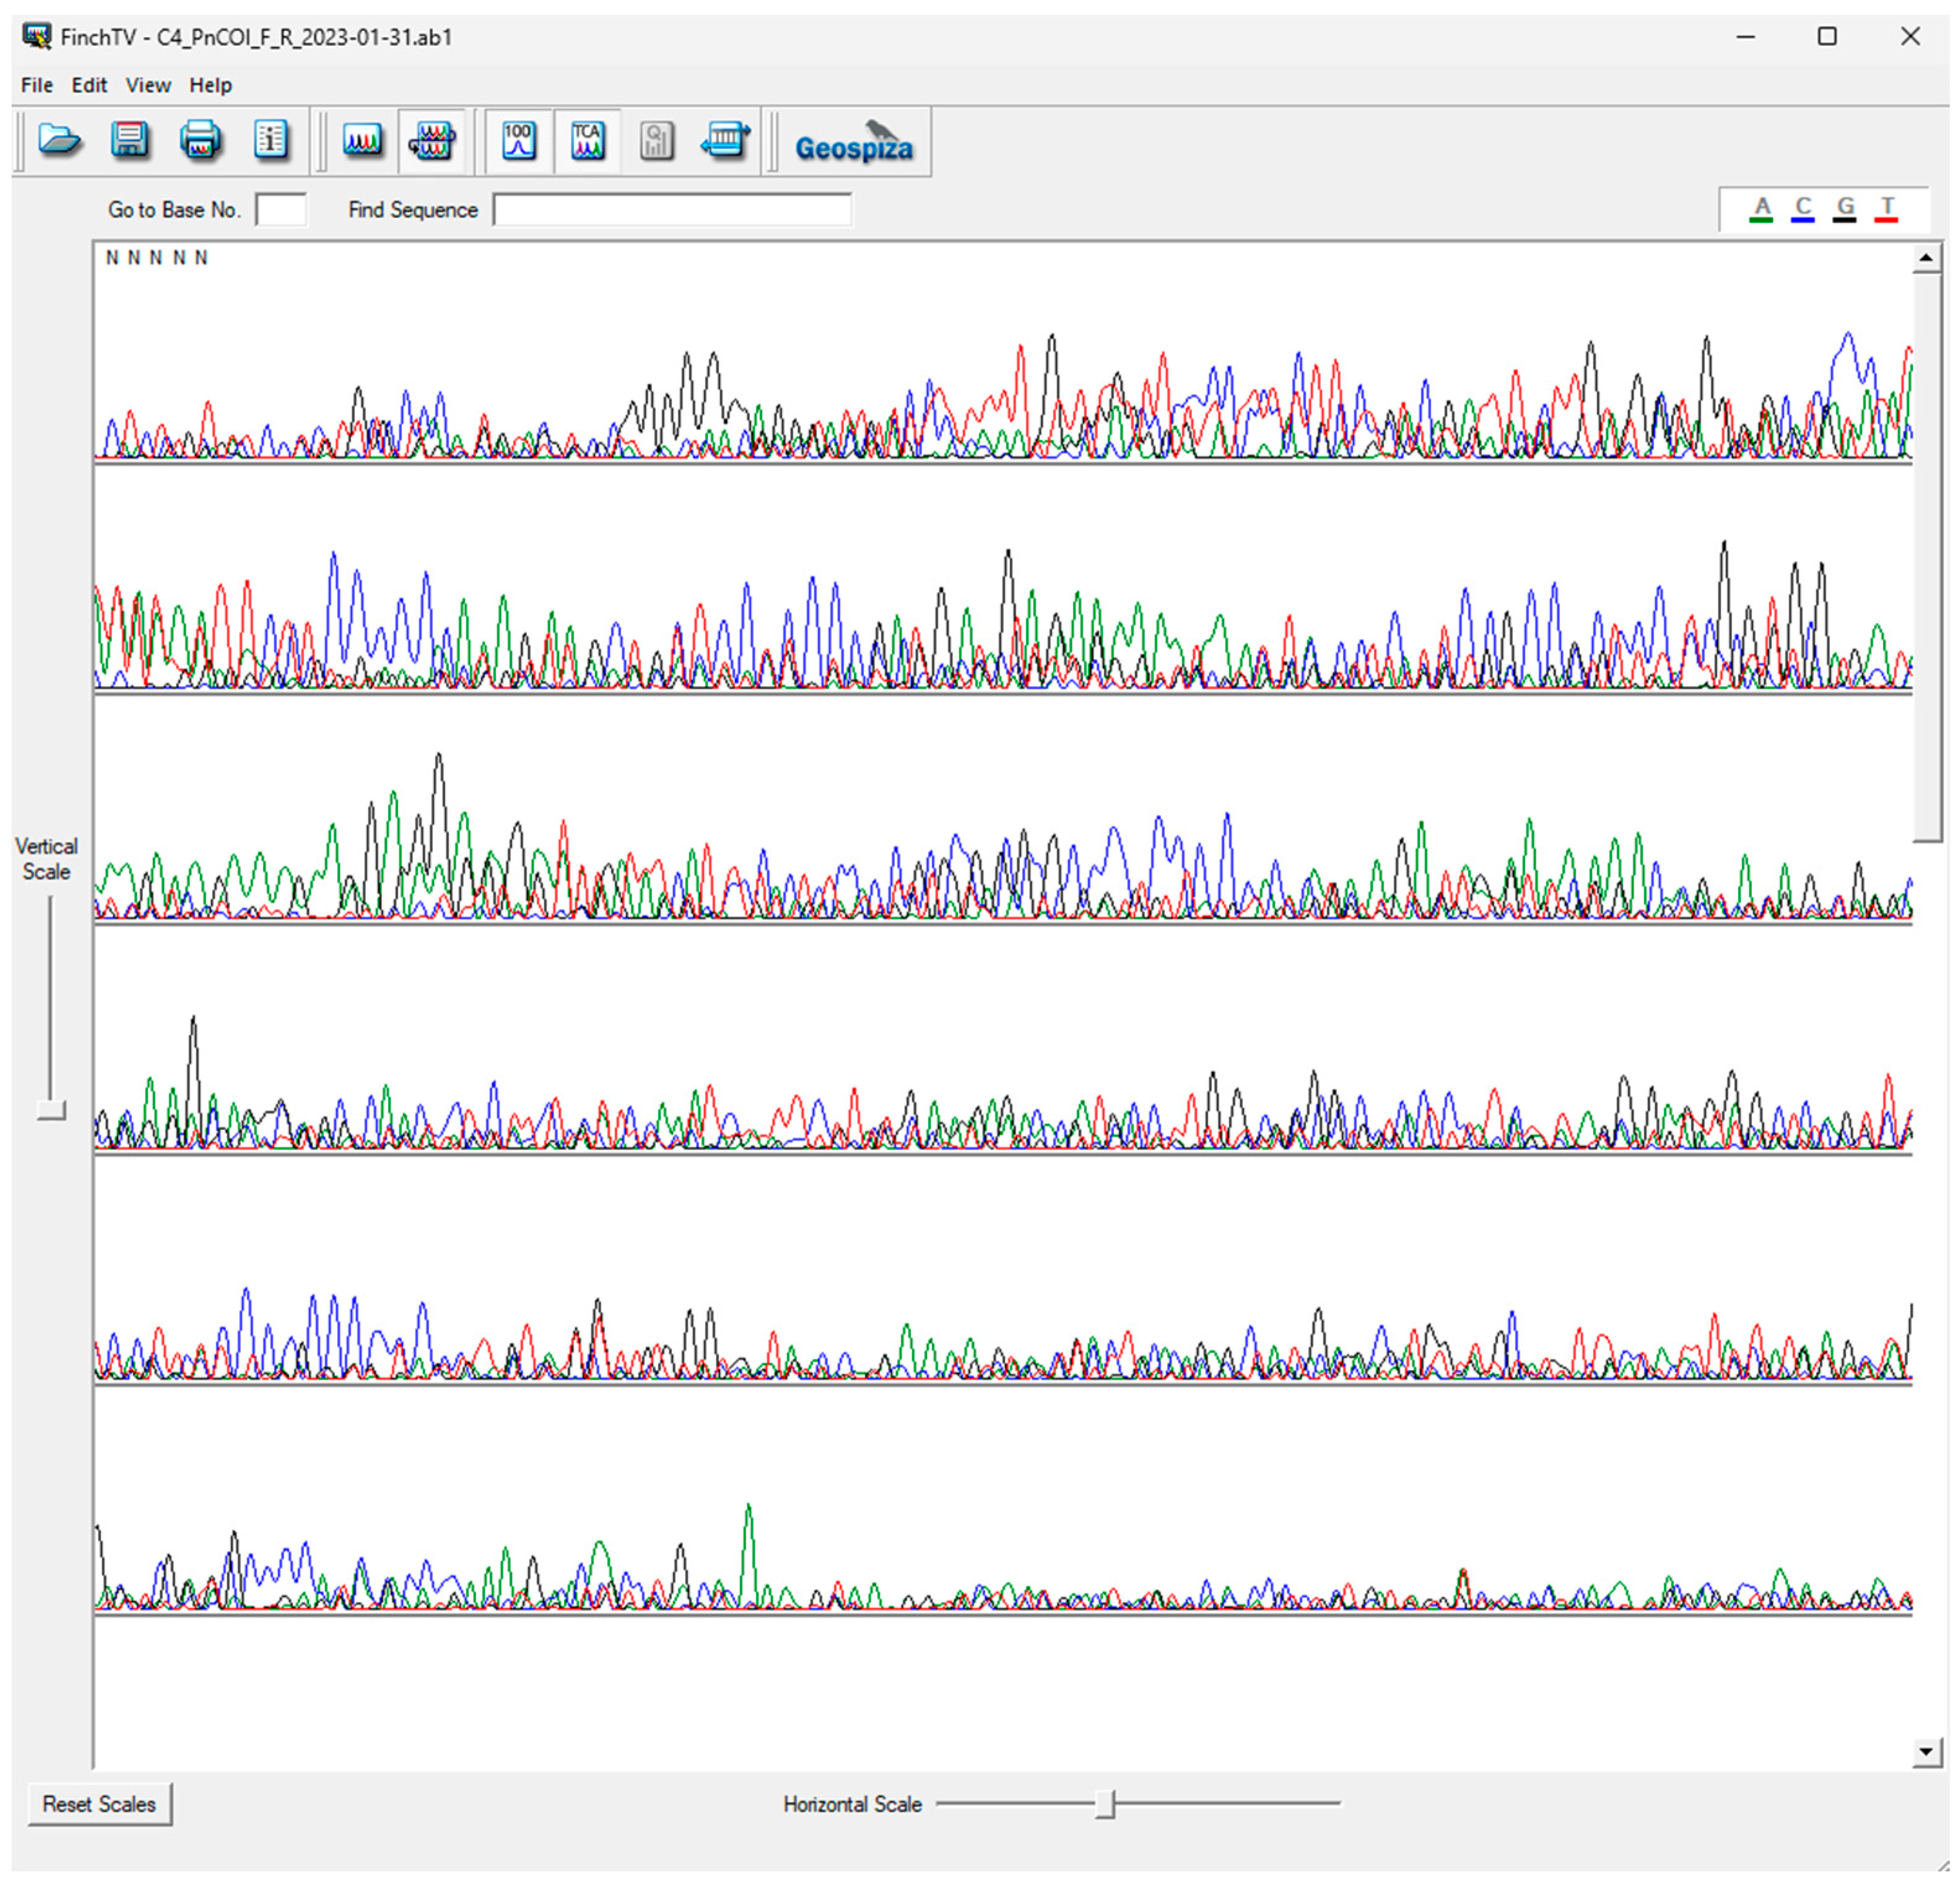This screenshot has width=1960, height=1890.
Task: Toggle base calls display (TCA) icon
Action: tap(588, 140)
